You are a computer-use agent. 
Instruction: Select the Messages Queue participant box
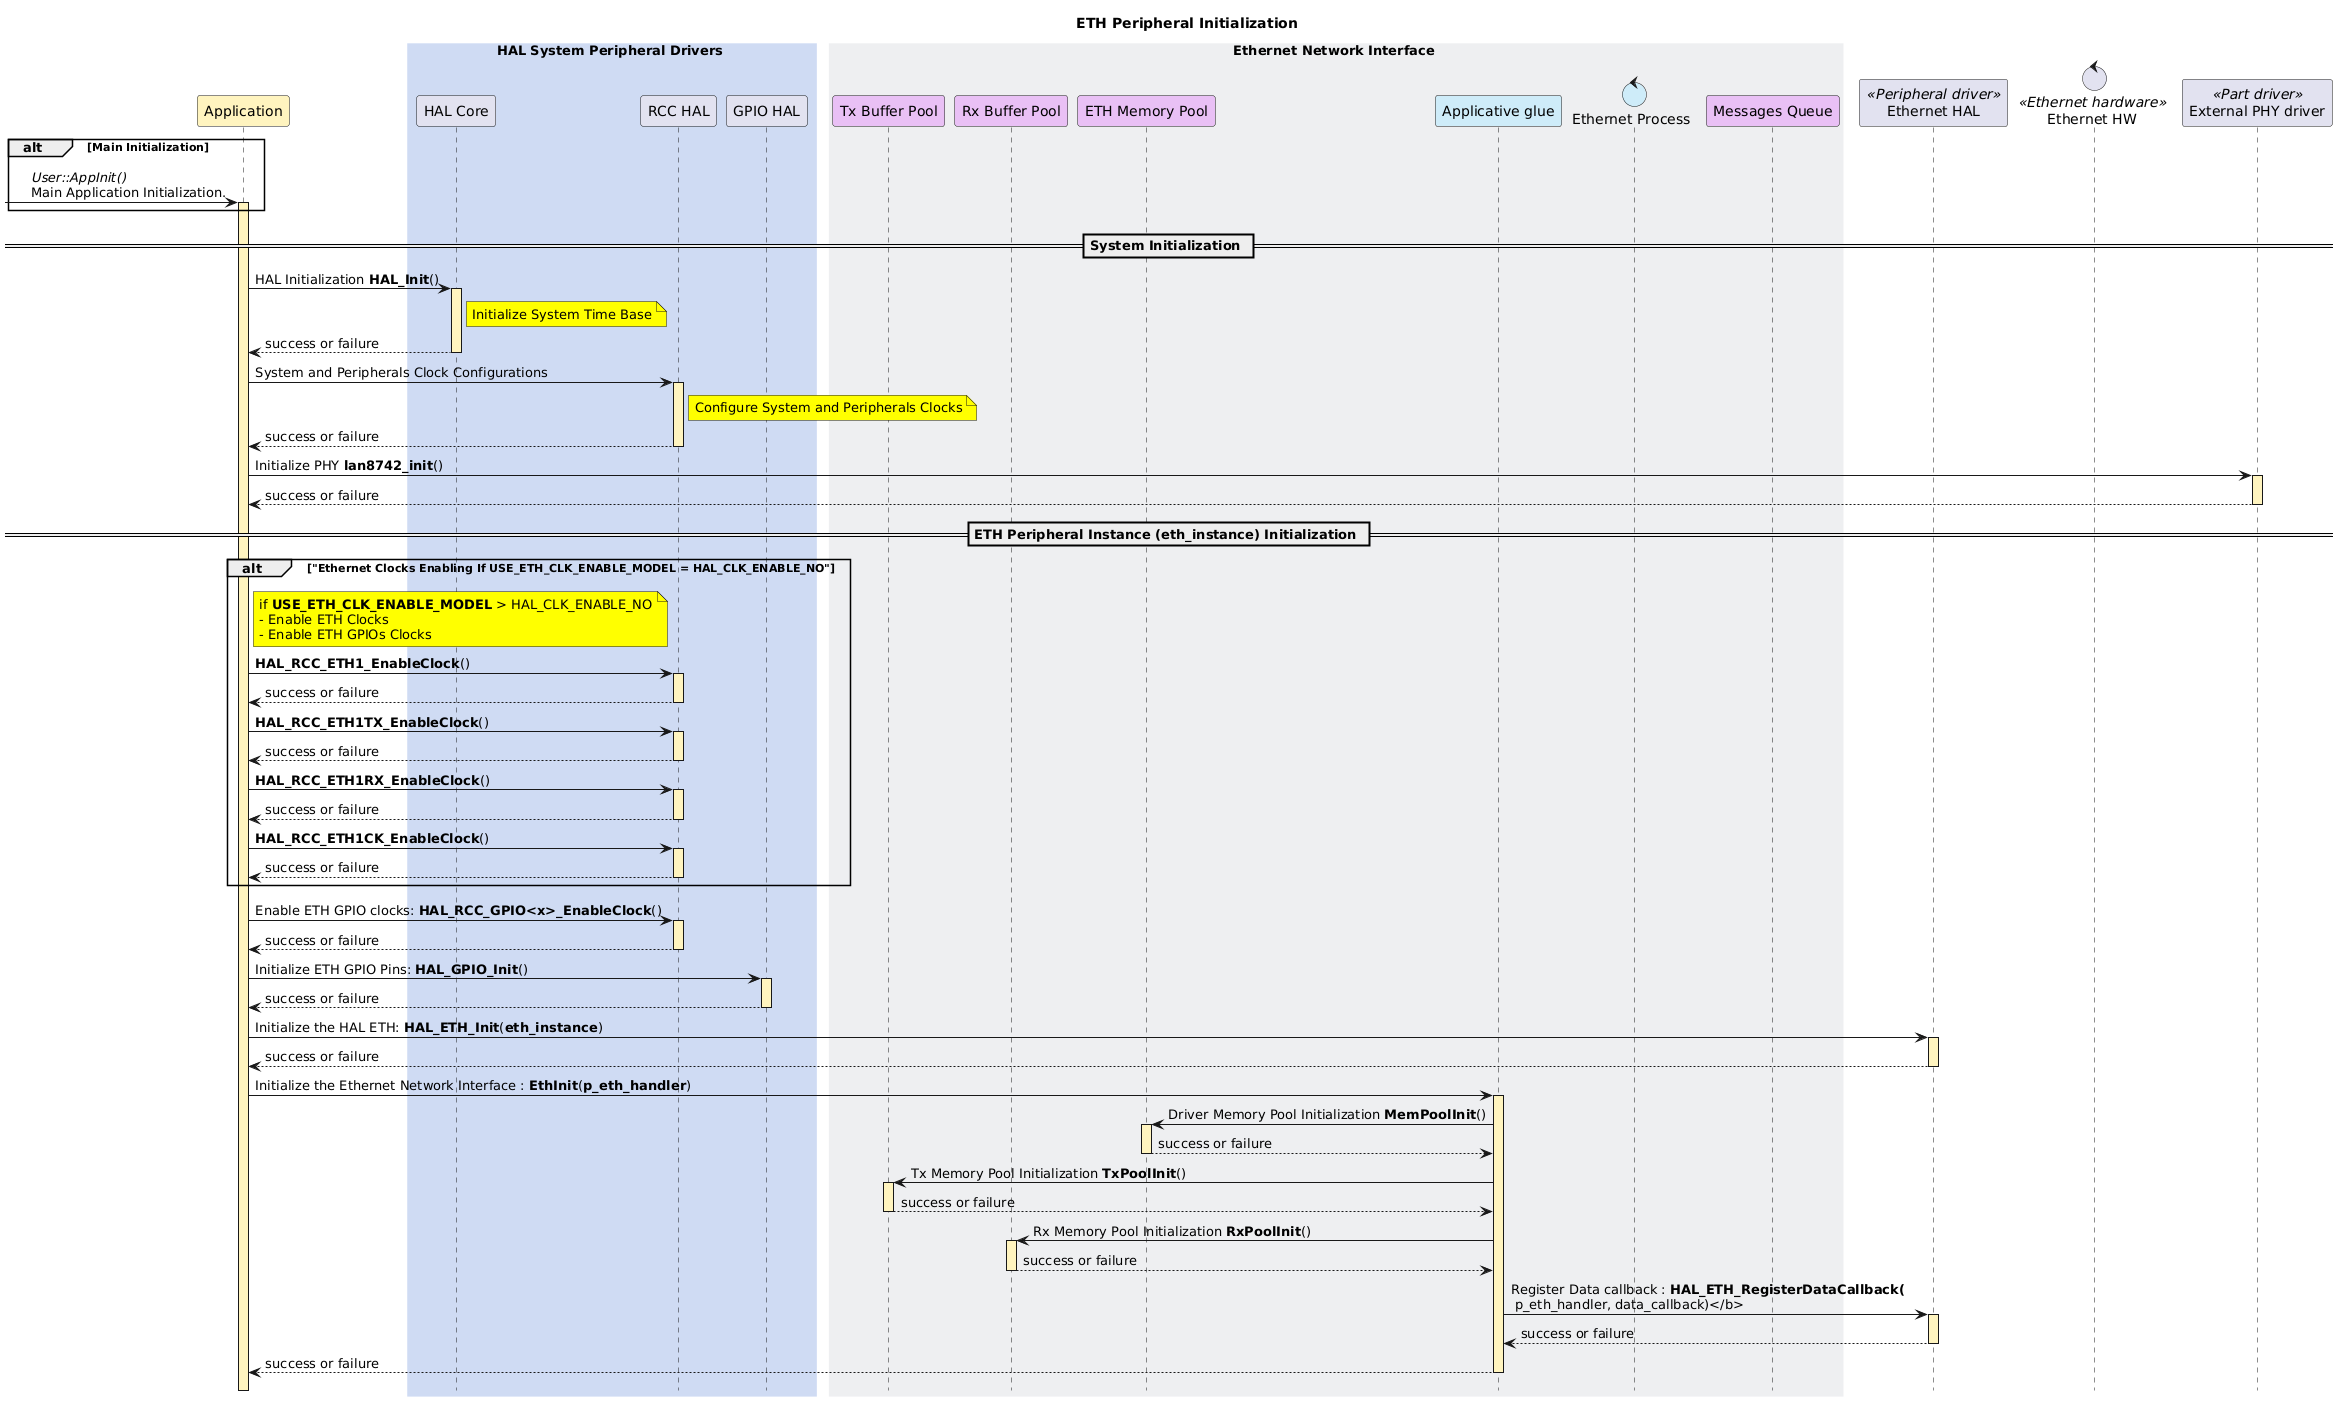click(x=1772, y=111)
